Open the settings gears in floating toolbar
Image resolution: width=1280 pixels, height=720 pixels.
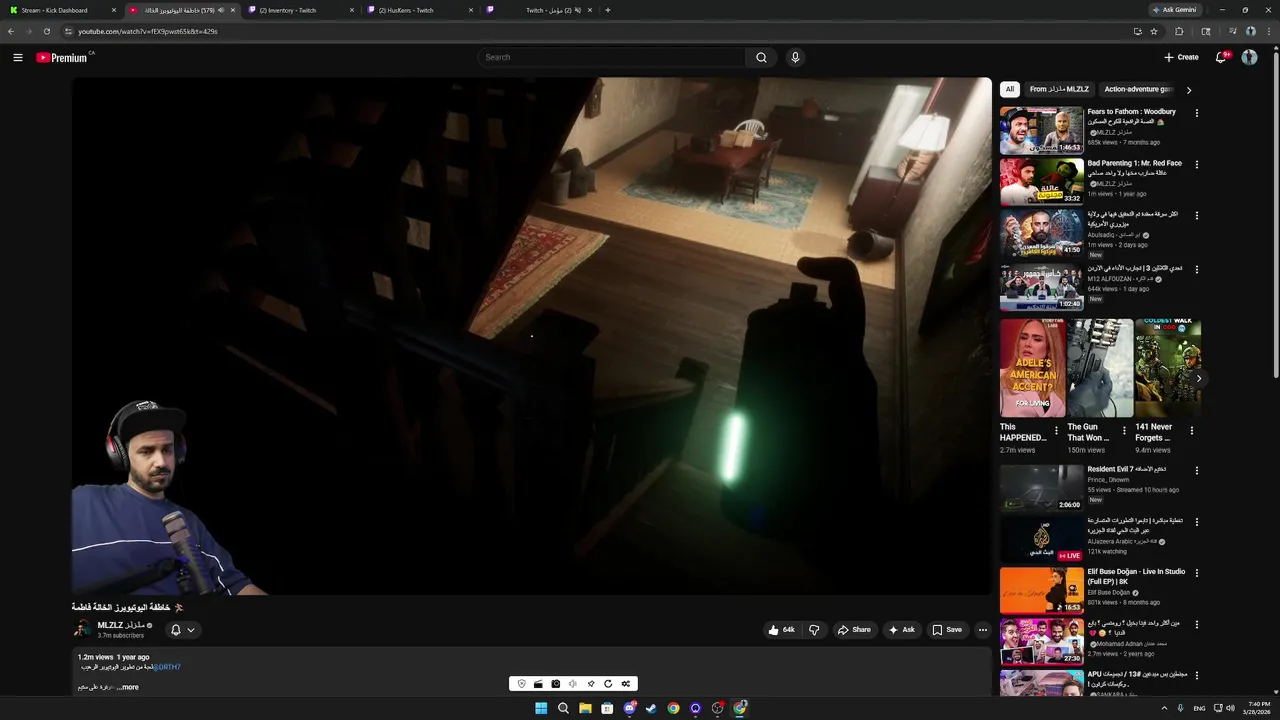pyautogui.click(x=626, y=684)
